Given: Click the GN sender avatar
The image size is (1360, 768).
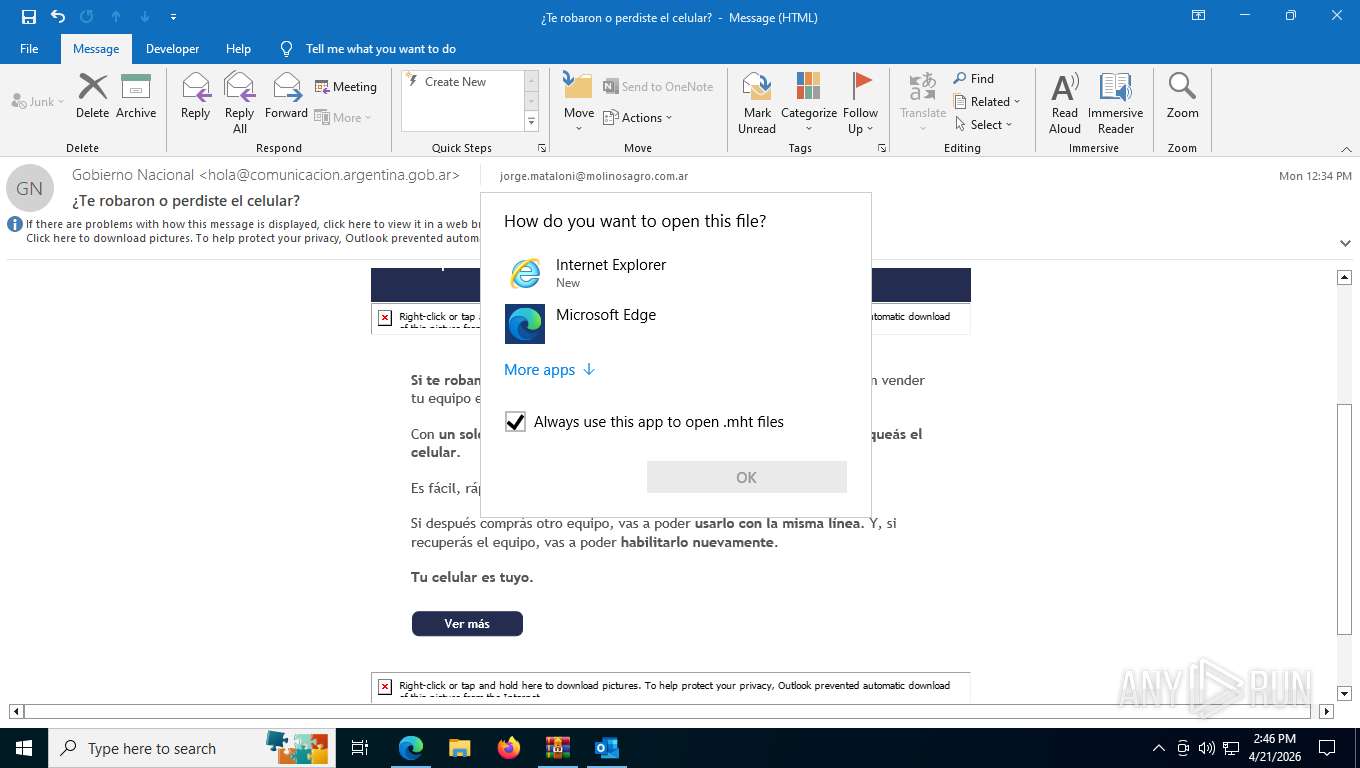Looking at the screenshot, I should tap(30, 188).
